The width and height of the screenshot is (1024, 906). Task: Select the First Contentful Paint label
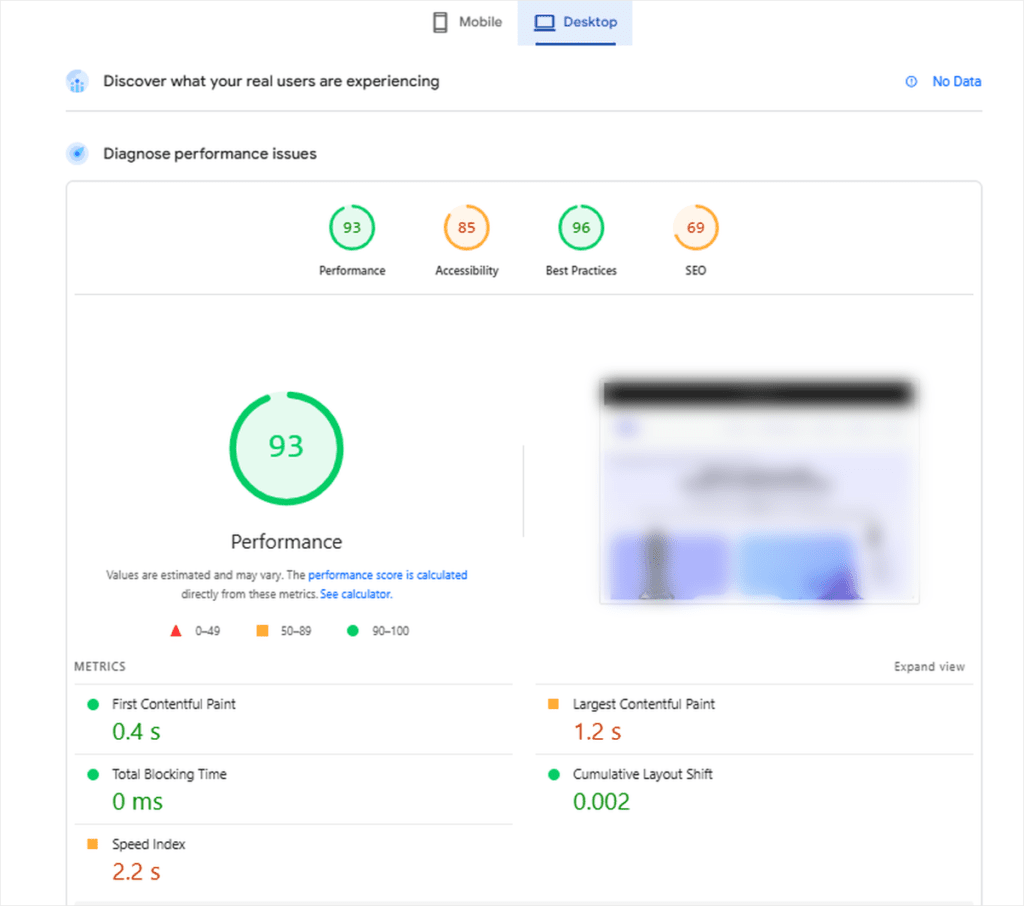coord(174,704)
